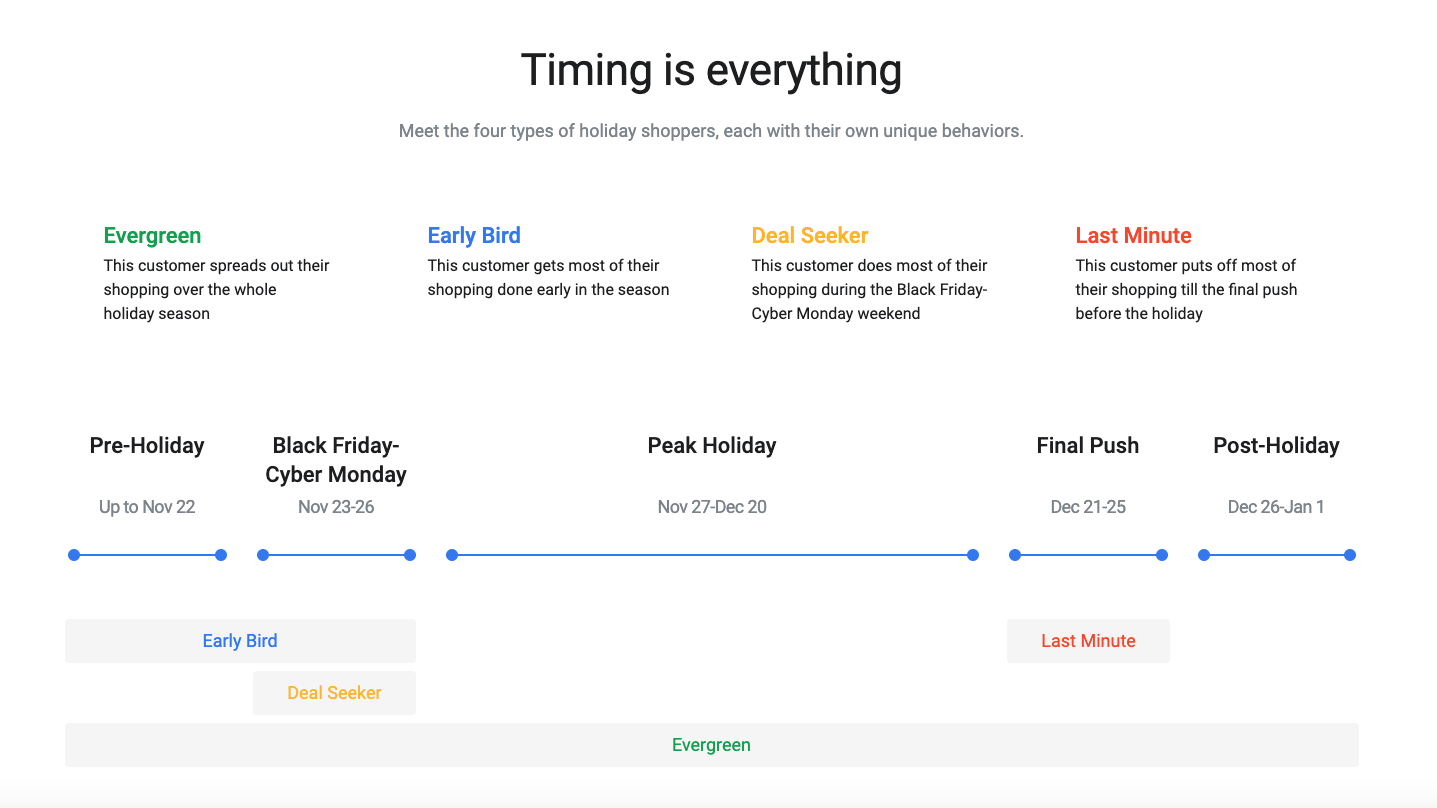This screenshot has width=1437, height=808.
Task: Click the Post-Holiday timeline end dot
Action: [x=1350, y=555]
